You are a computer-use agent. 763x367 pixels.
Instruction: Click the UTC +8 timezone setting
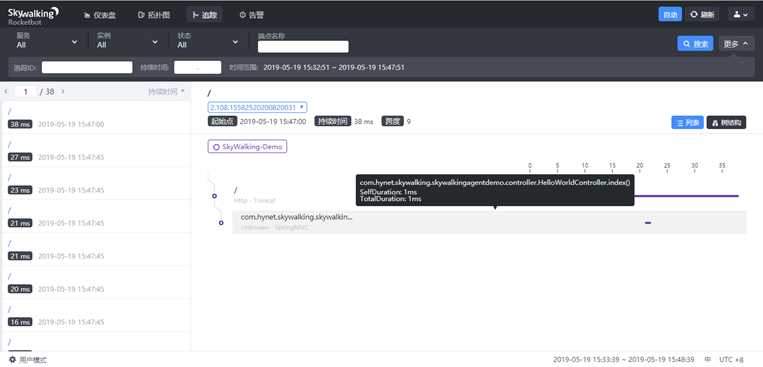[x=731, y=360]
